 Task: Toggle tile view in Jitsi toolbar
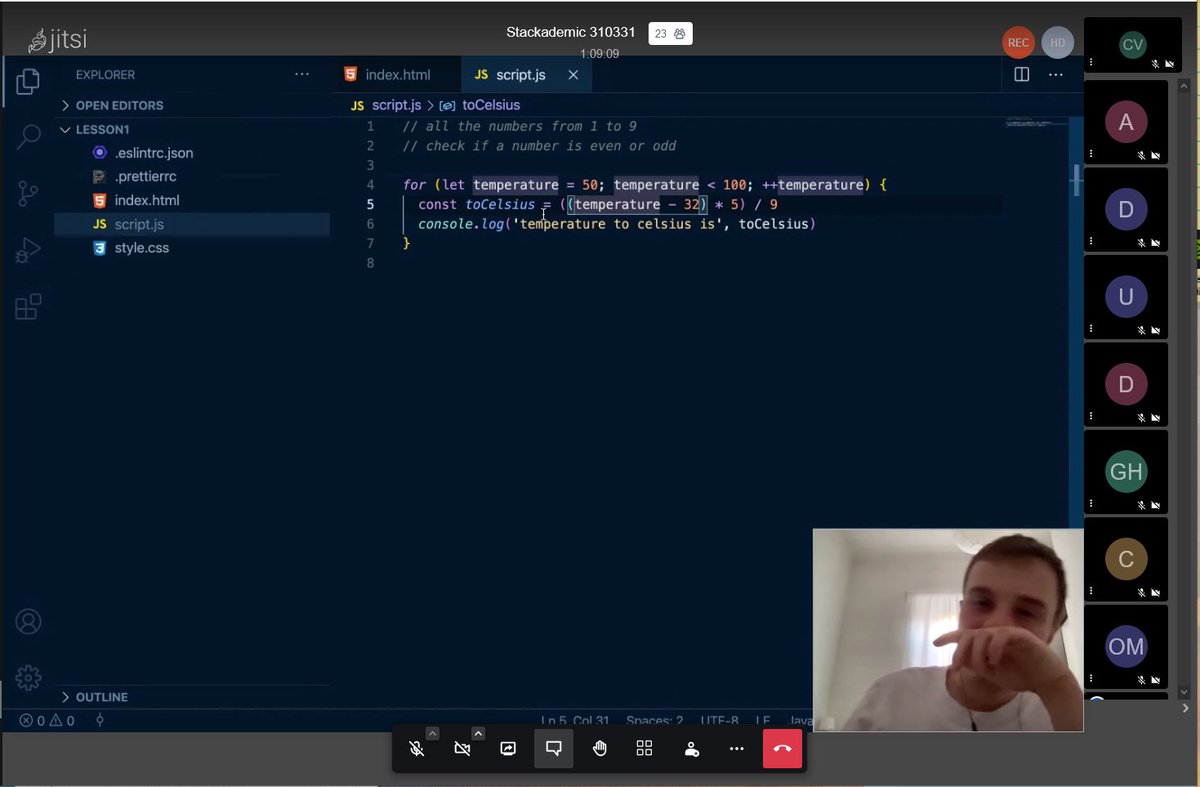click(x=644, y=748)
